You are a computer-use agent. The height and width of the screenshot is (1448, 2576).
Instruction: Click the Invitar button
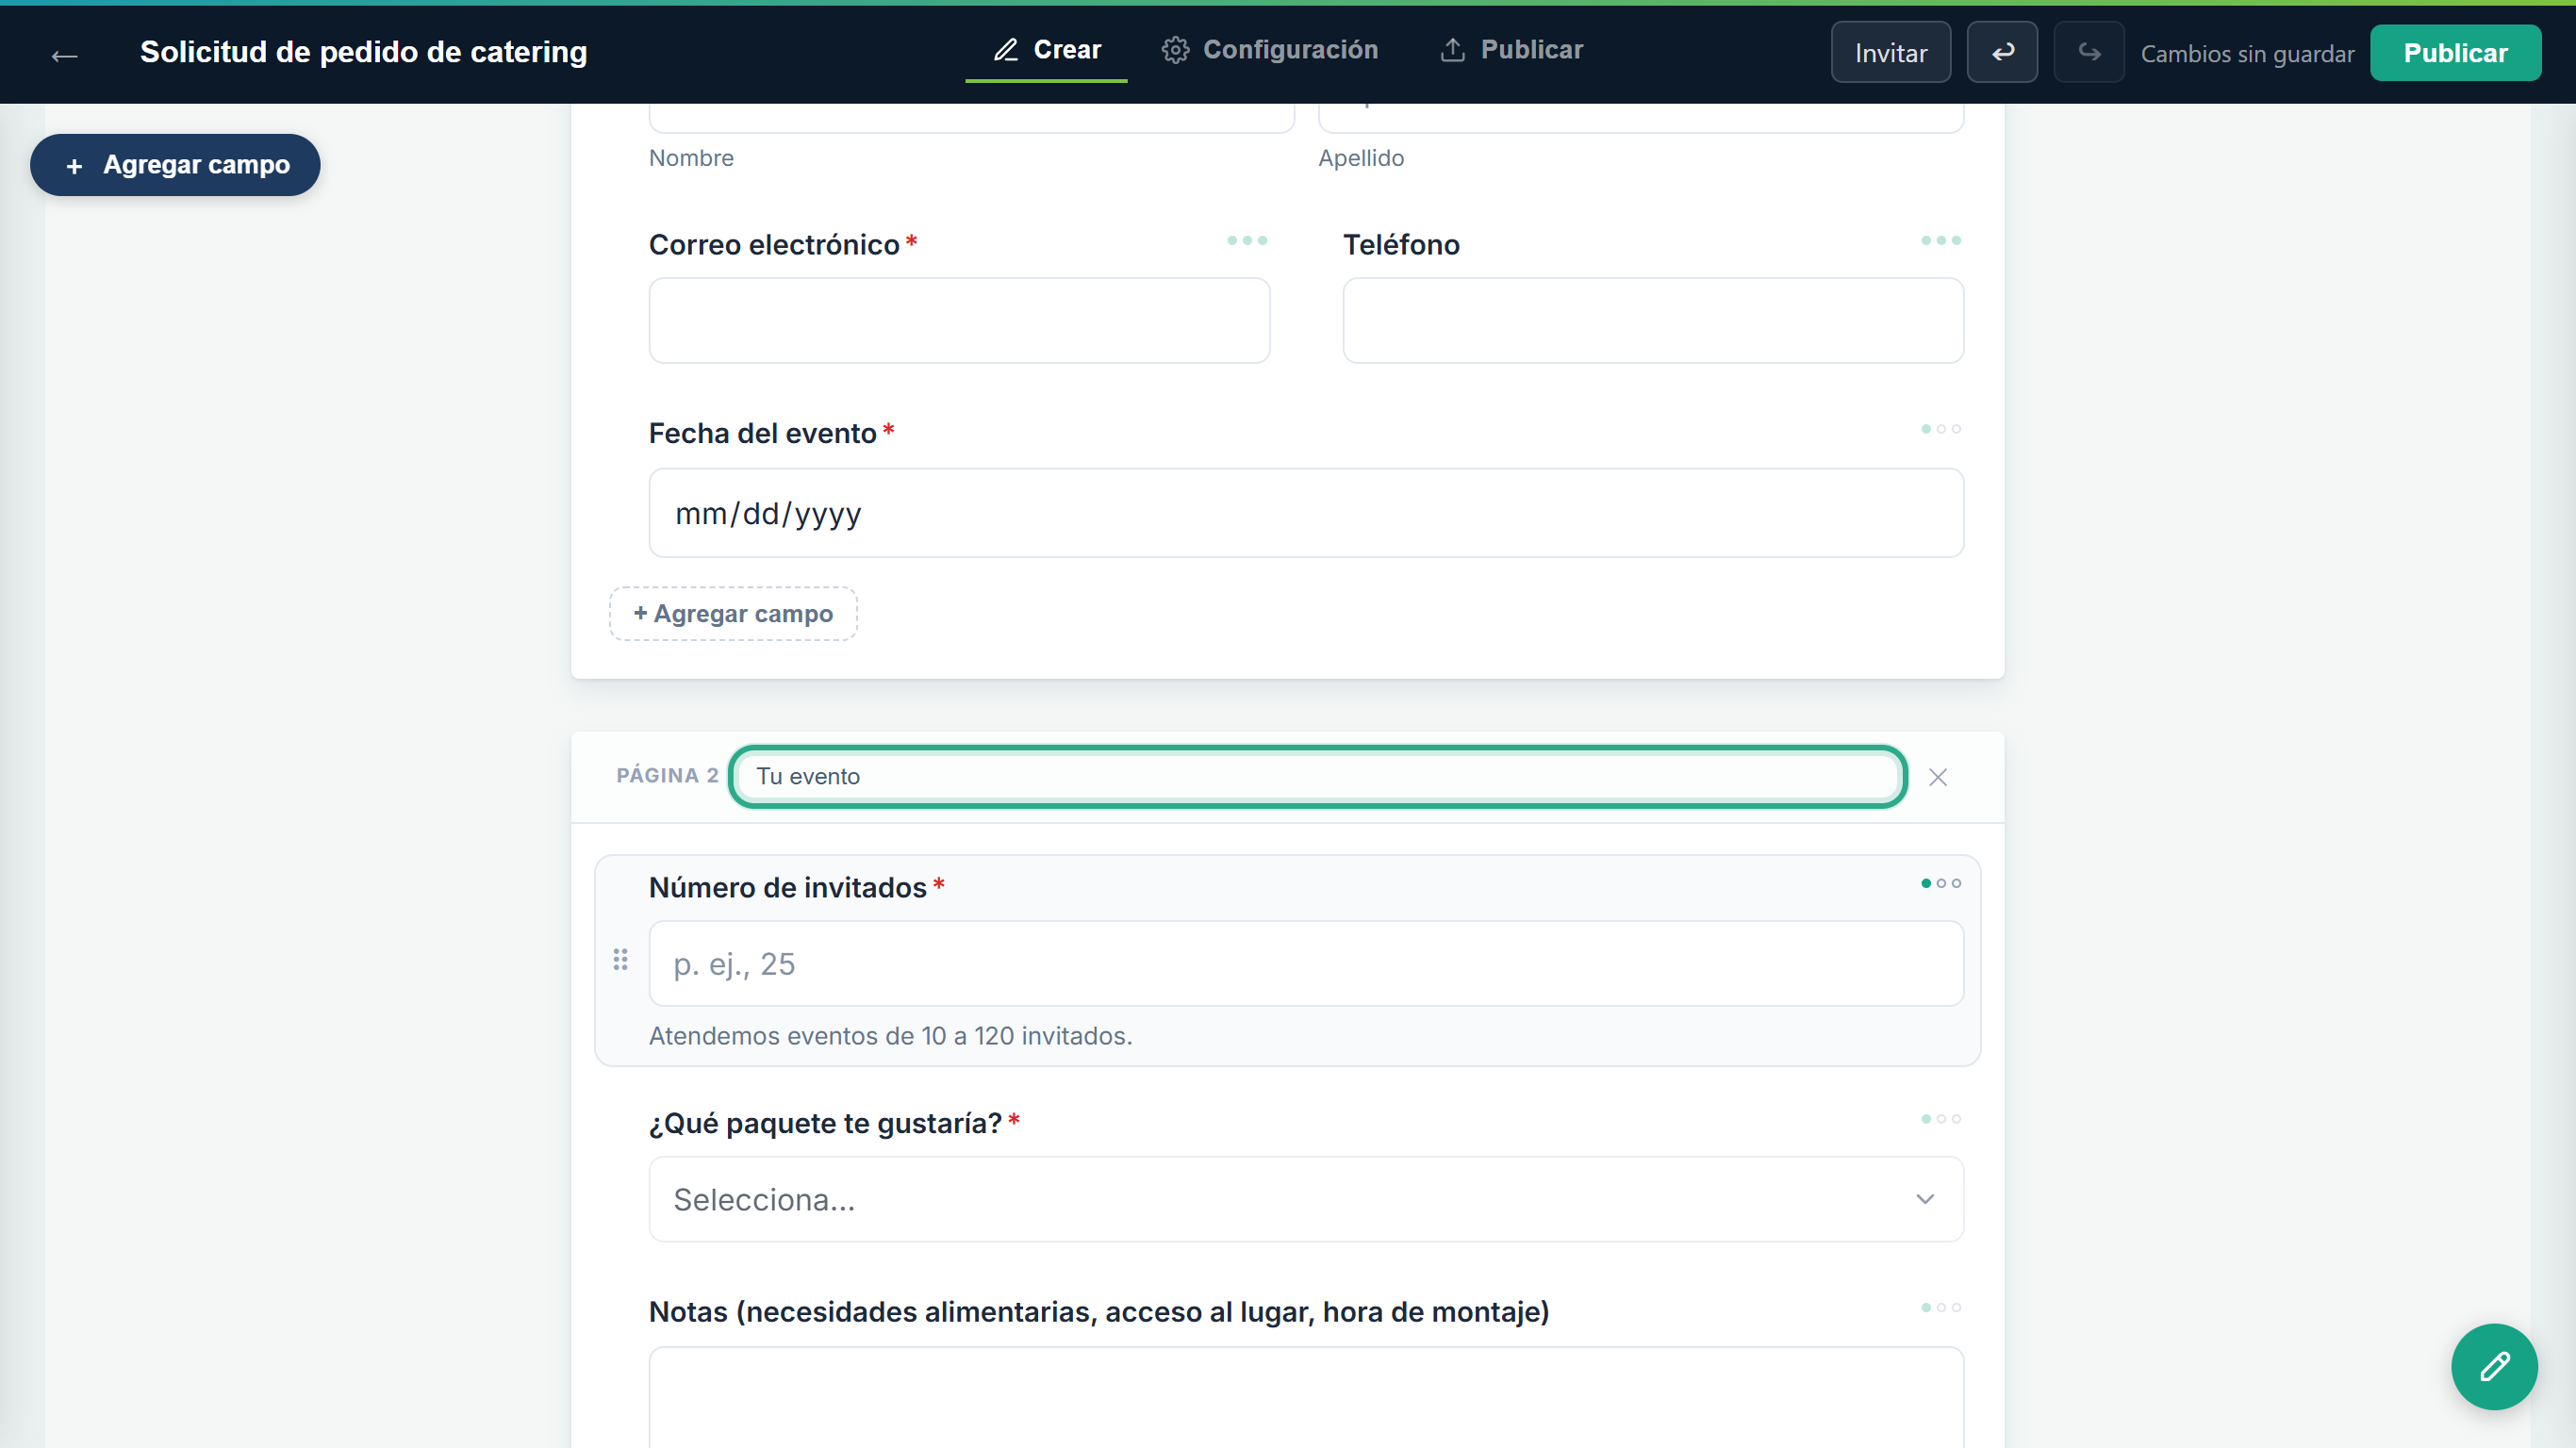1890,52
